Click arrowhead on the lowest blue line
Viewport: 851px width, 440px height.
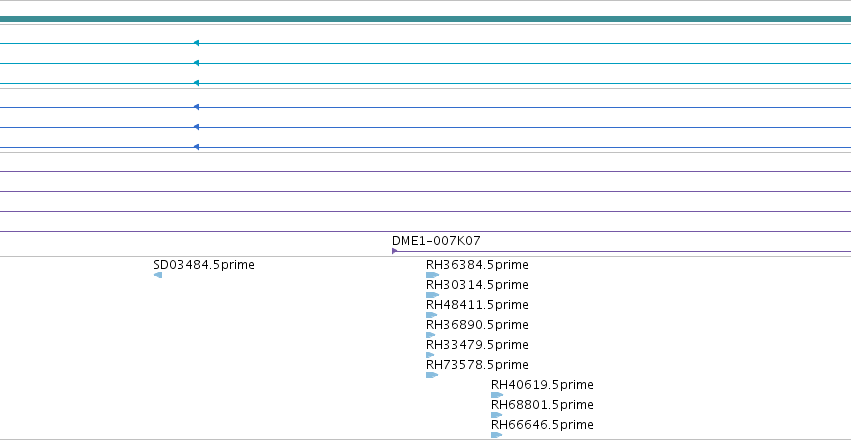(x=196, y=147)
